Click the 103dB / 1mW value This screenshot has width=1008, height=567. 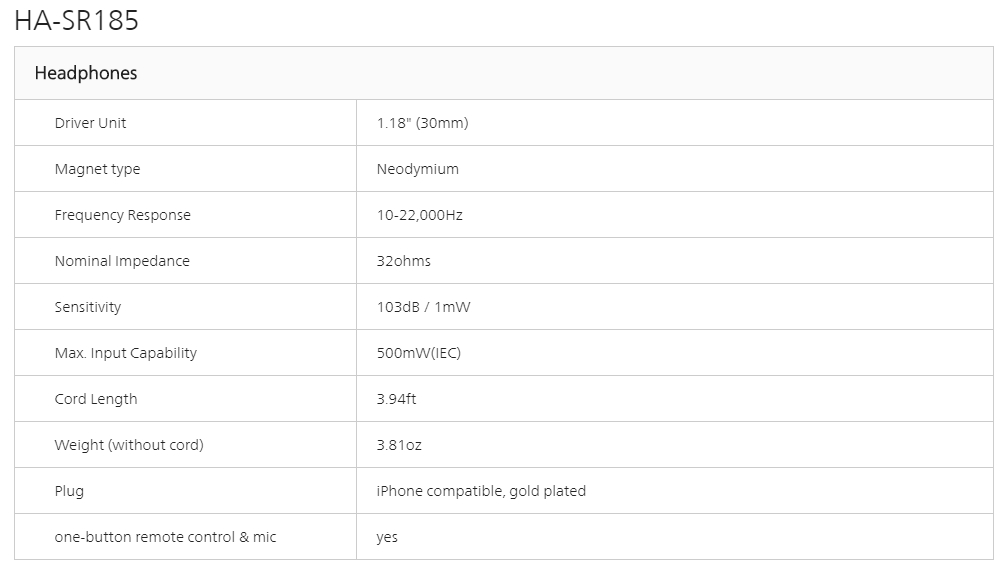[x=423, y=307]
